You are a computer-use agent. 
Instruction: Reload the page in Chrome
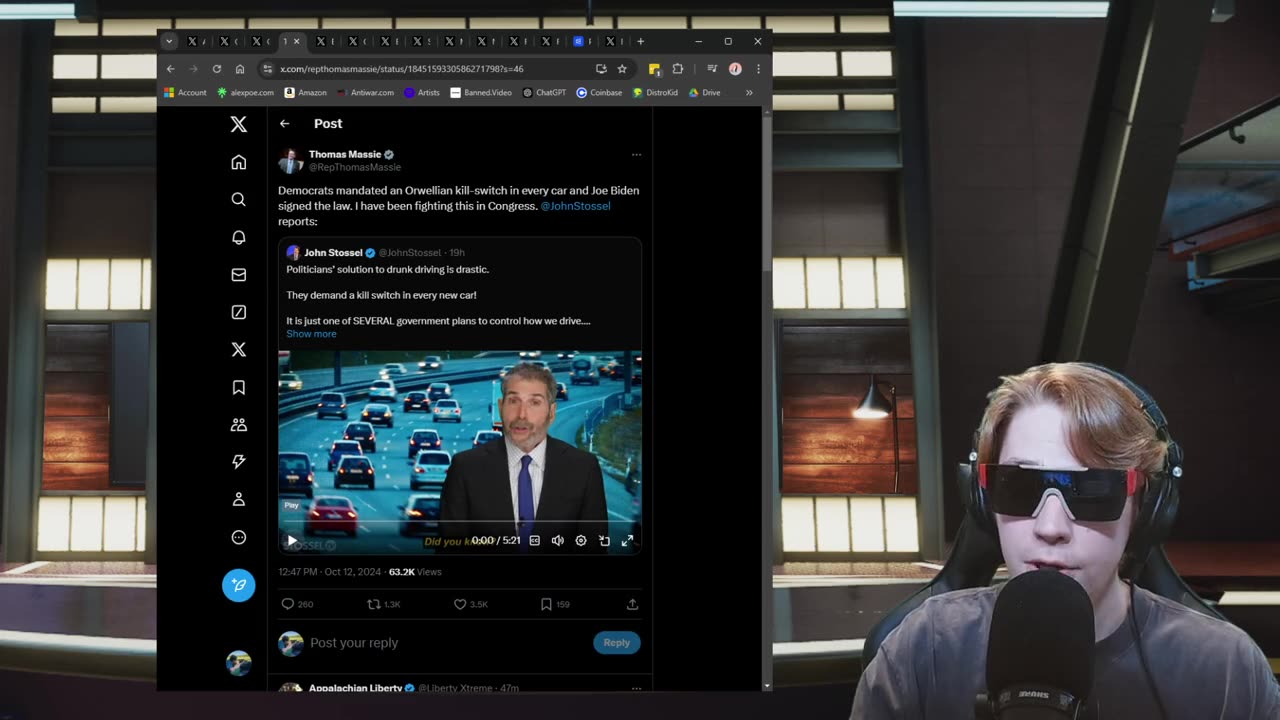tap(216, 69)
